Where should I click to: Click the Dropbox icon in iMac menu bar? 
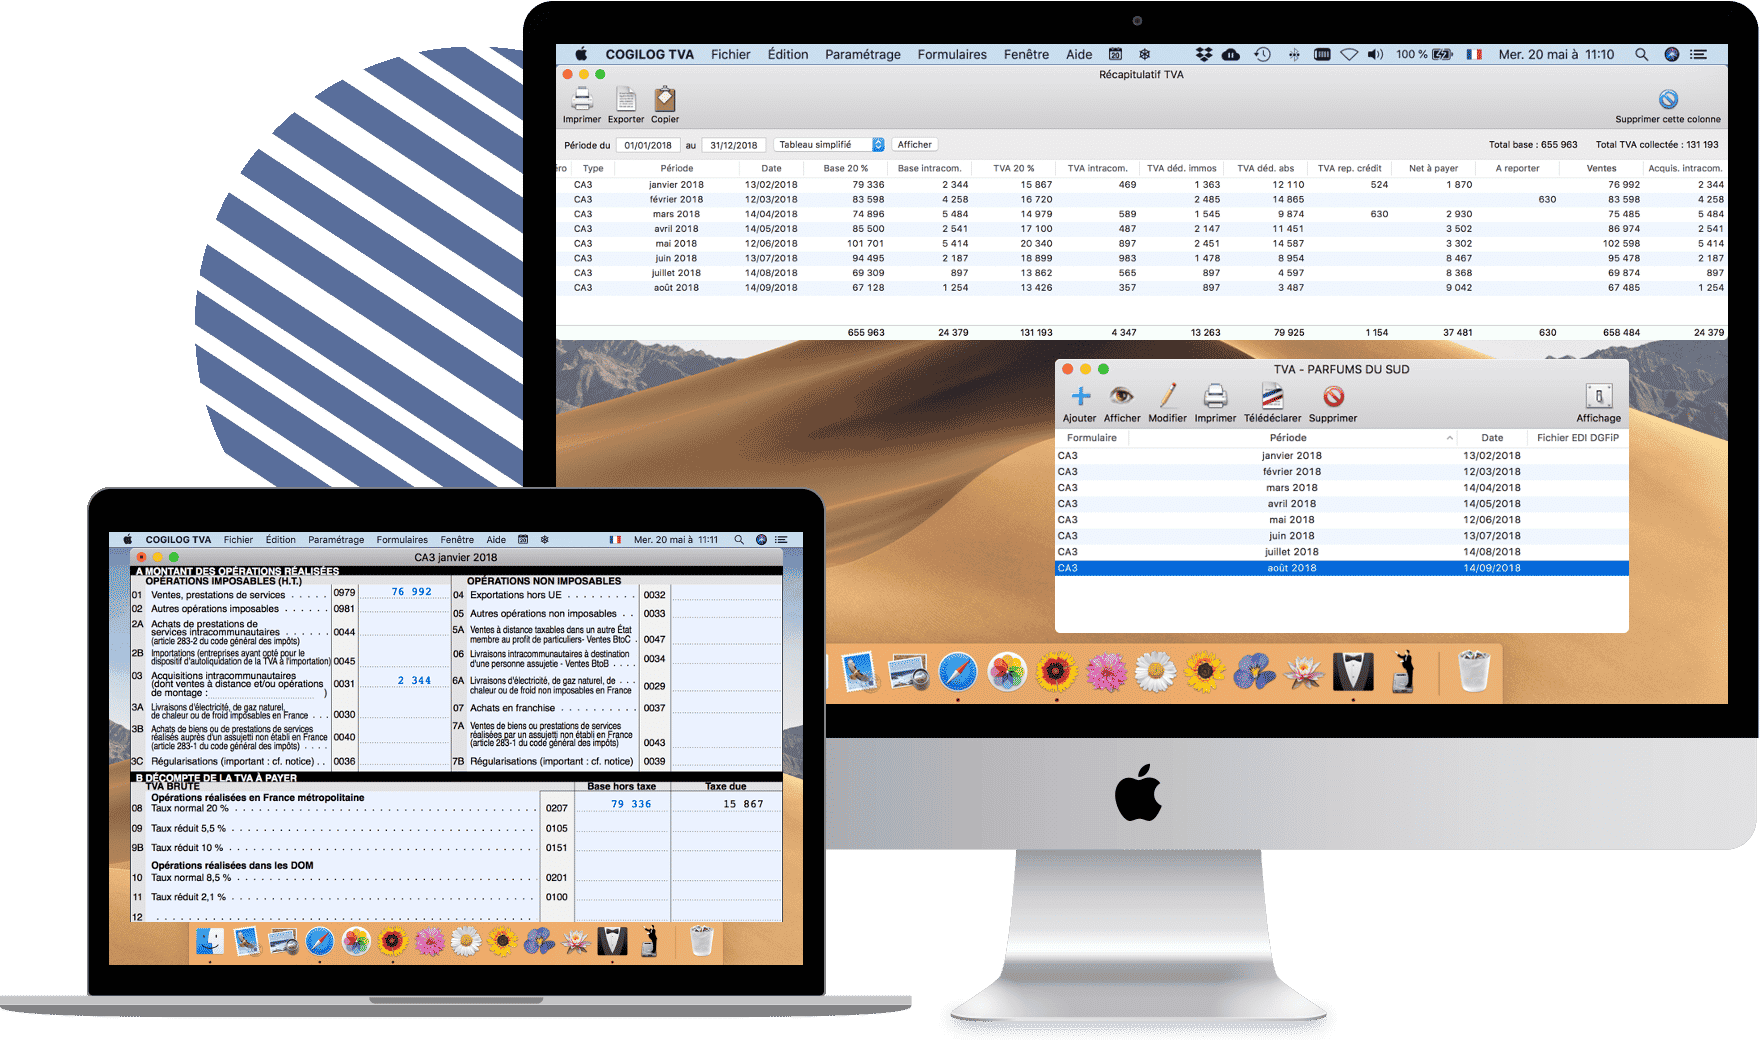[x=1204, y=54]
